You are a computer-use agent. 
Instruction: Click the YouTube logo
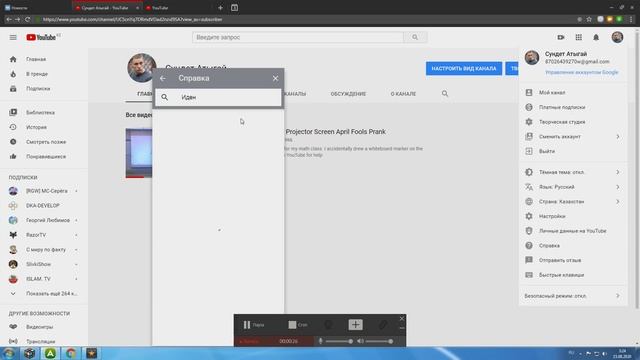[x=41, y=37]
